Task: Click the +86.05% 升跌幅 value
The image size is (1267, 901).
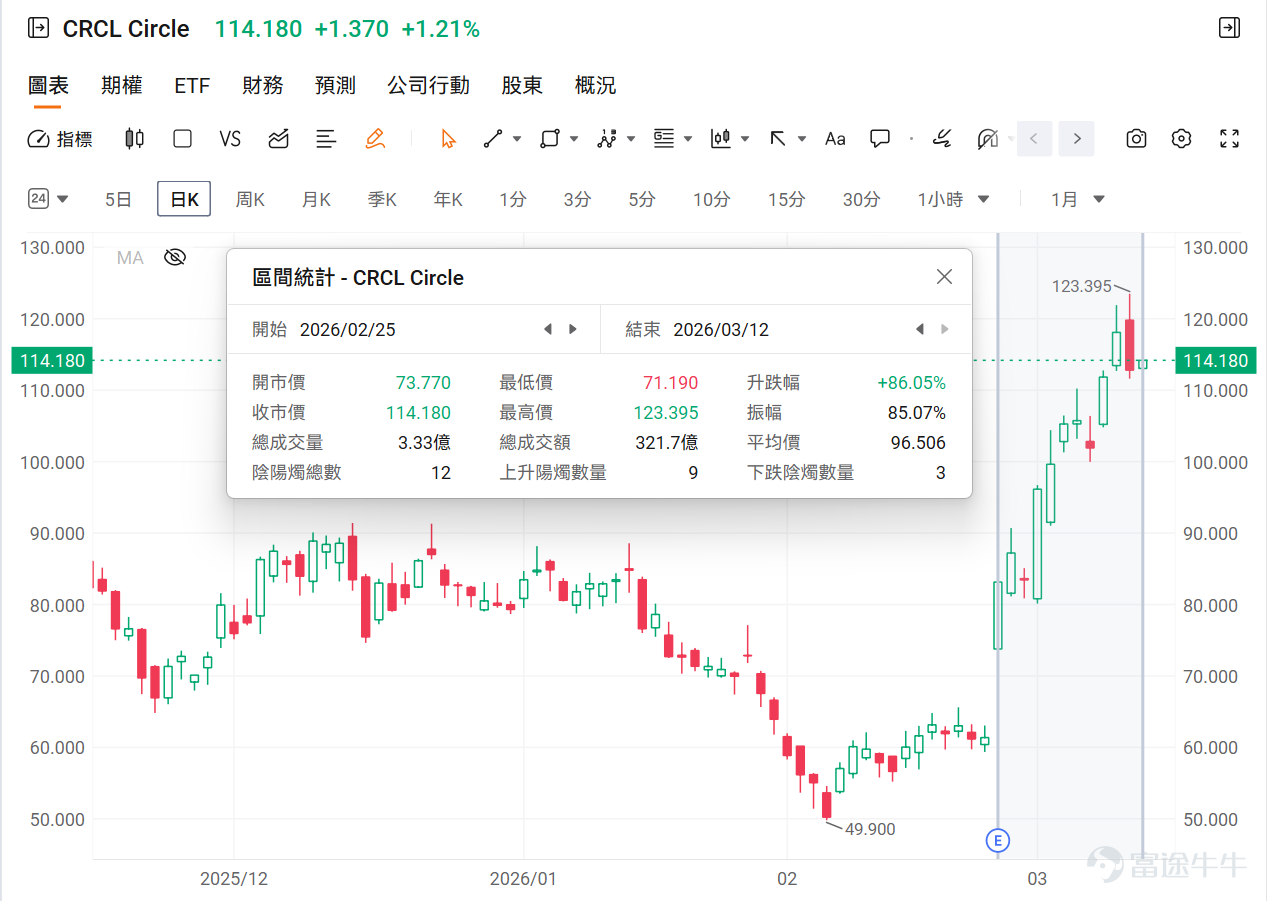Action: point(911,383)
